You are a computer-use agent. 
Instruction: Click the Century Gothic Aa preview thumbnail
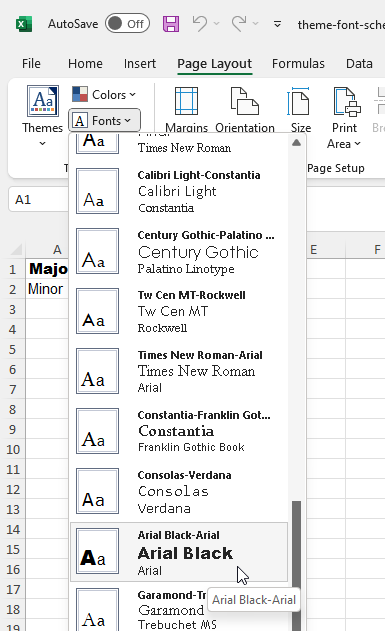97,251
